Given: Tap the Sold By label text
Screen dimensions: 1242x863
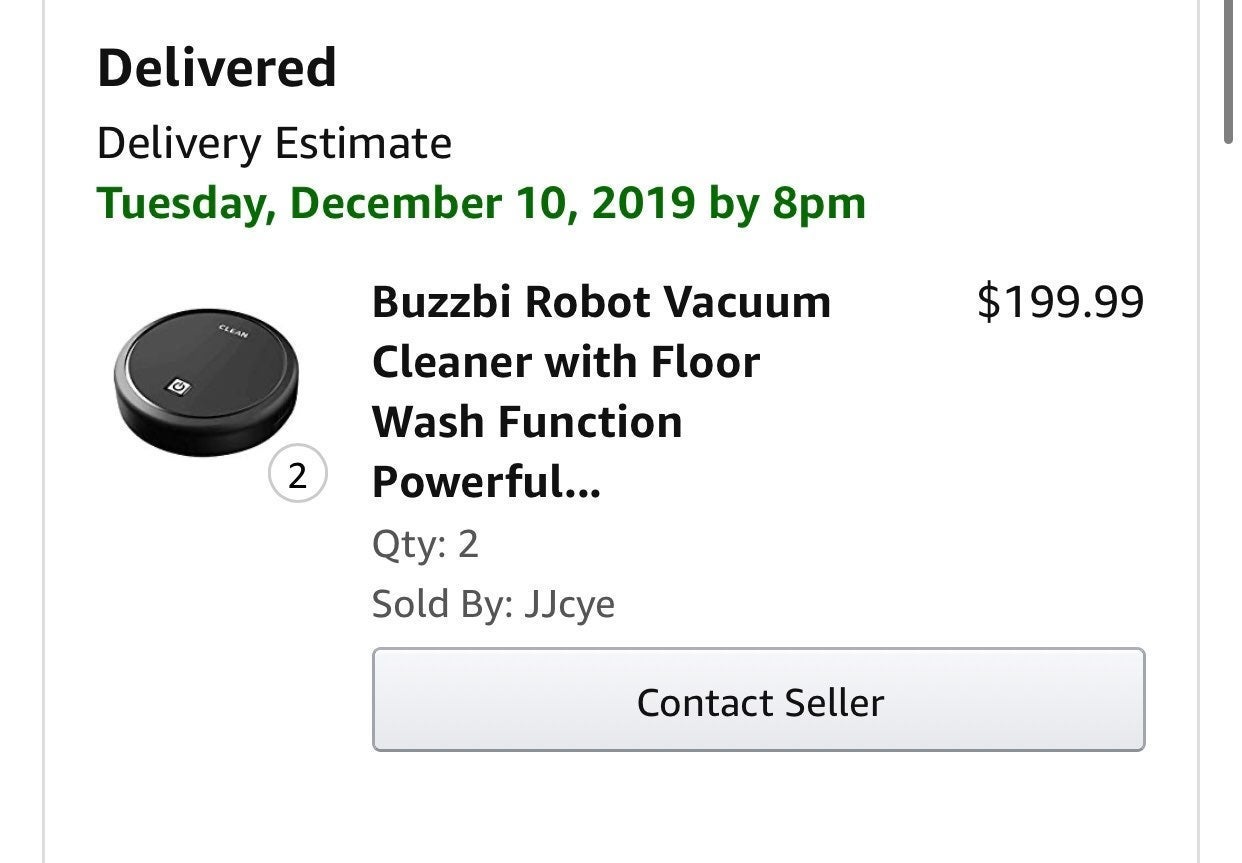Looking at the screenshot, I should (x=442, y=605).
